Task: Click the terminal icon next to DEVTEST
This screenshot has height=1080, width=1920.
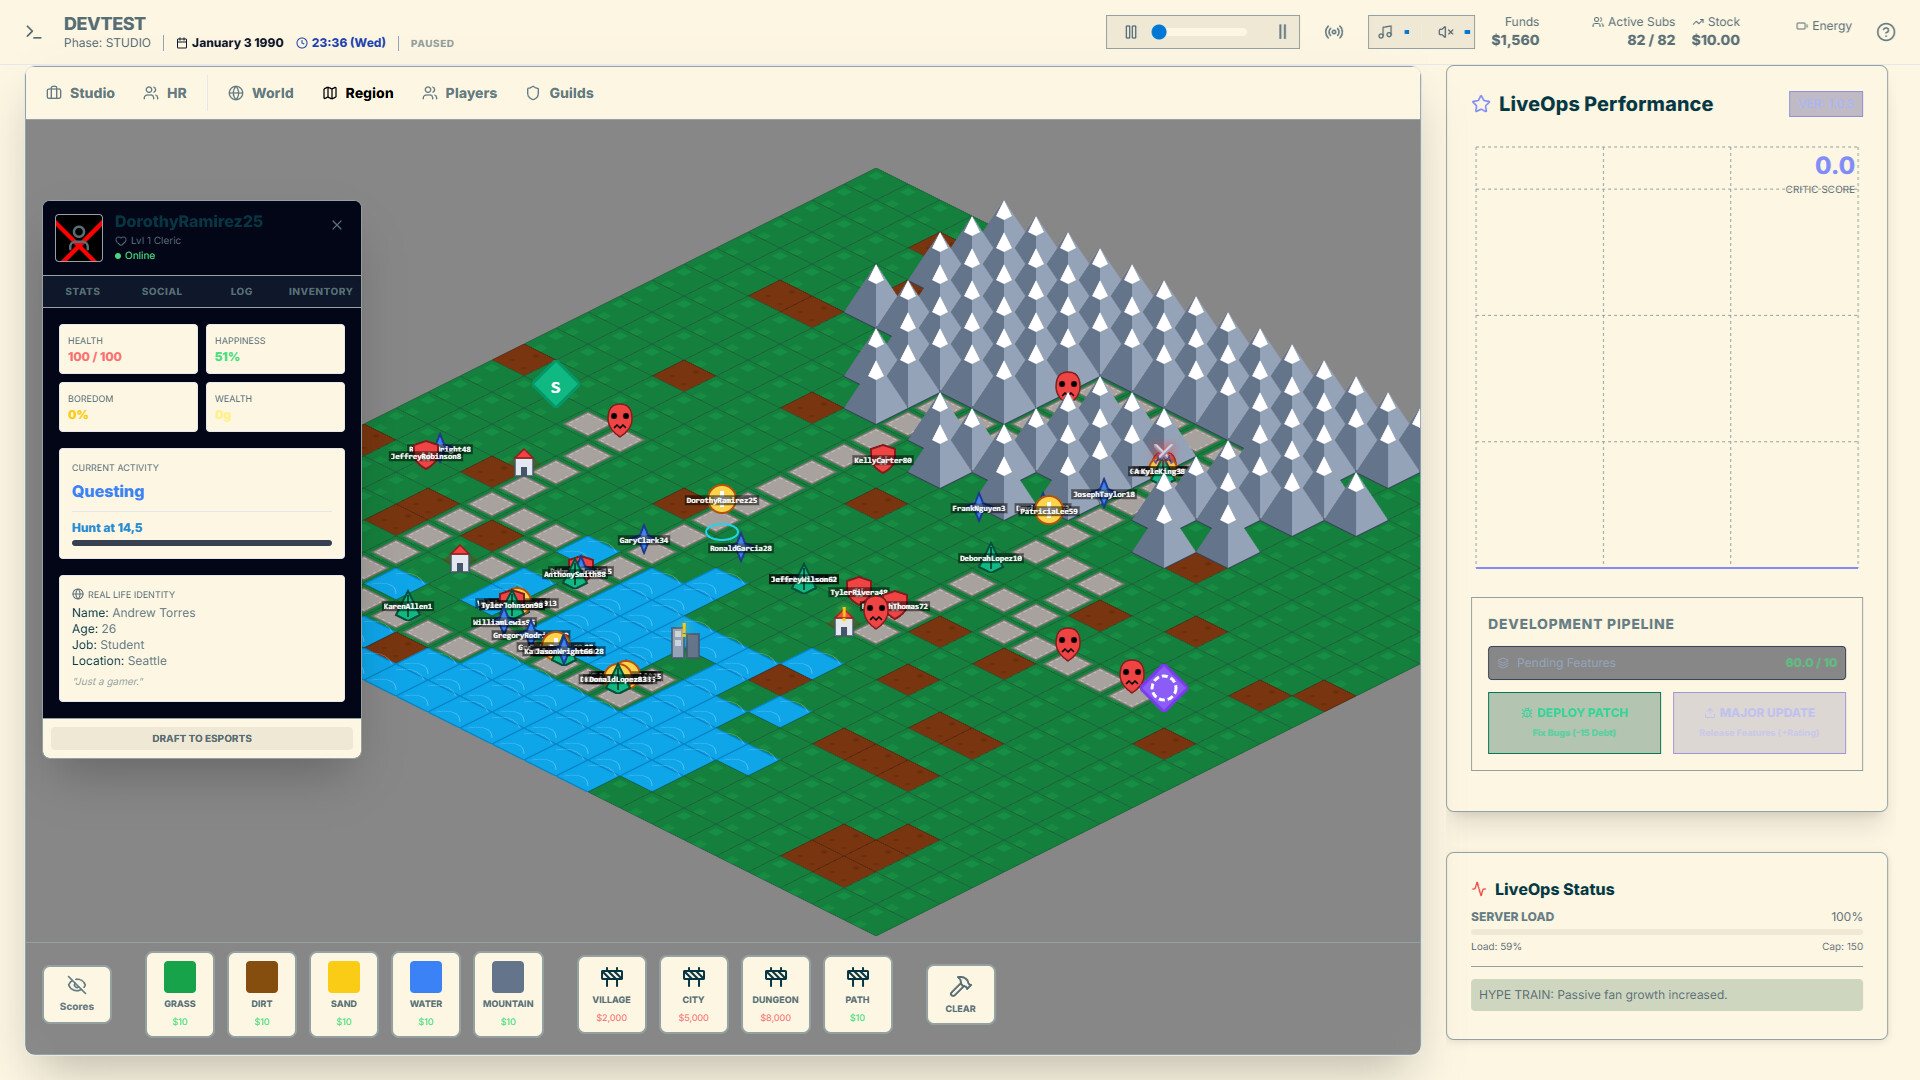Action: (x=34, y=32)
